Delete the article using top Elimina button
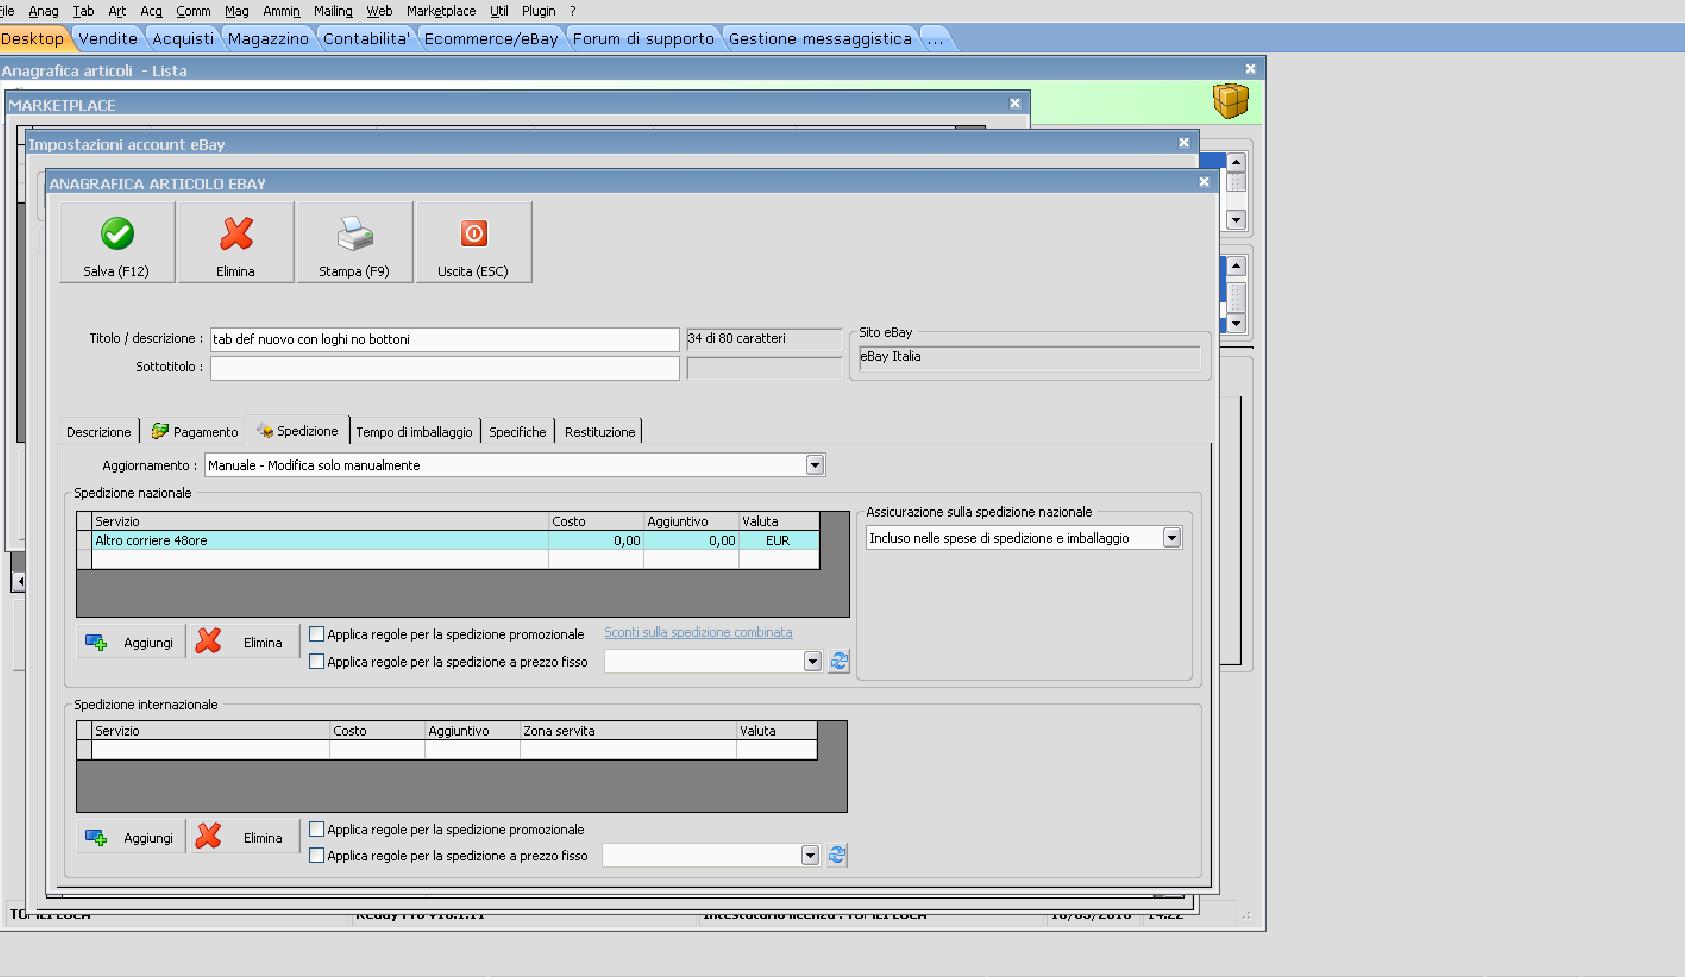1685x977 pixels. [x=236, y=242]
